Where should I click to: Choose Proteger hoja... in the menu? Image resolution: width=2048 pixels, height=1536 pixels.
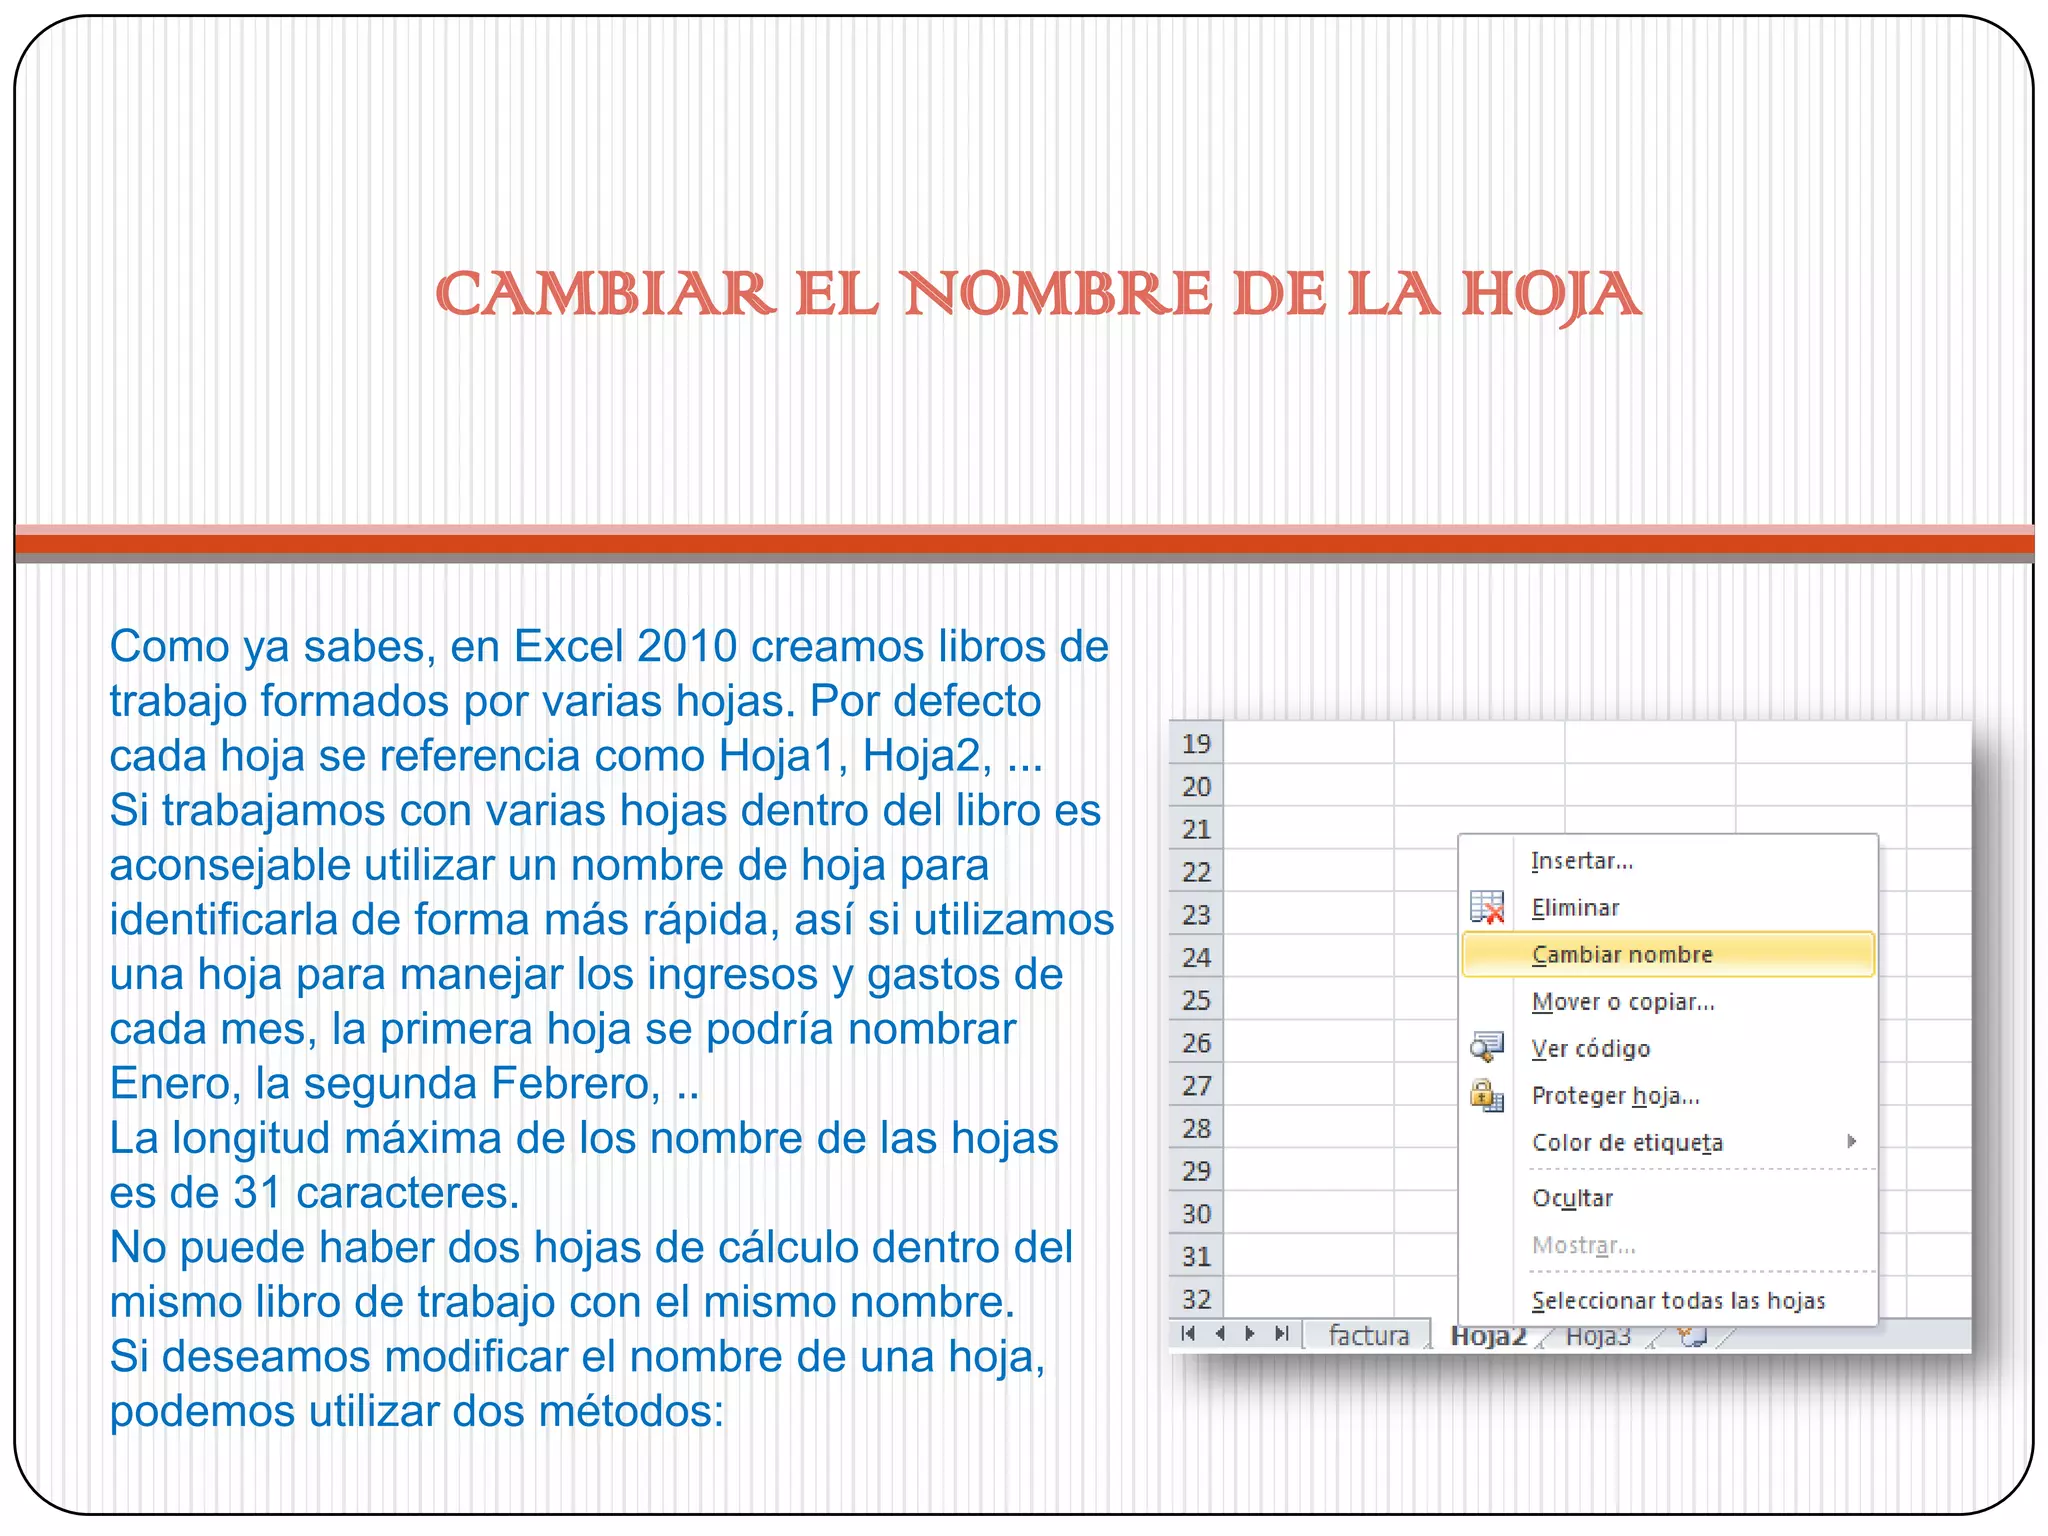pyautogui.click(x=1667, y=1095)
